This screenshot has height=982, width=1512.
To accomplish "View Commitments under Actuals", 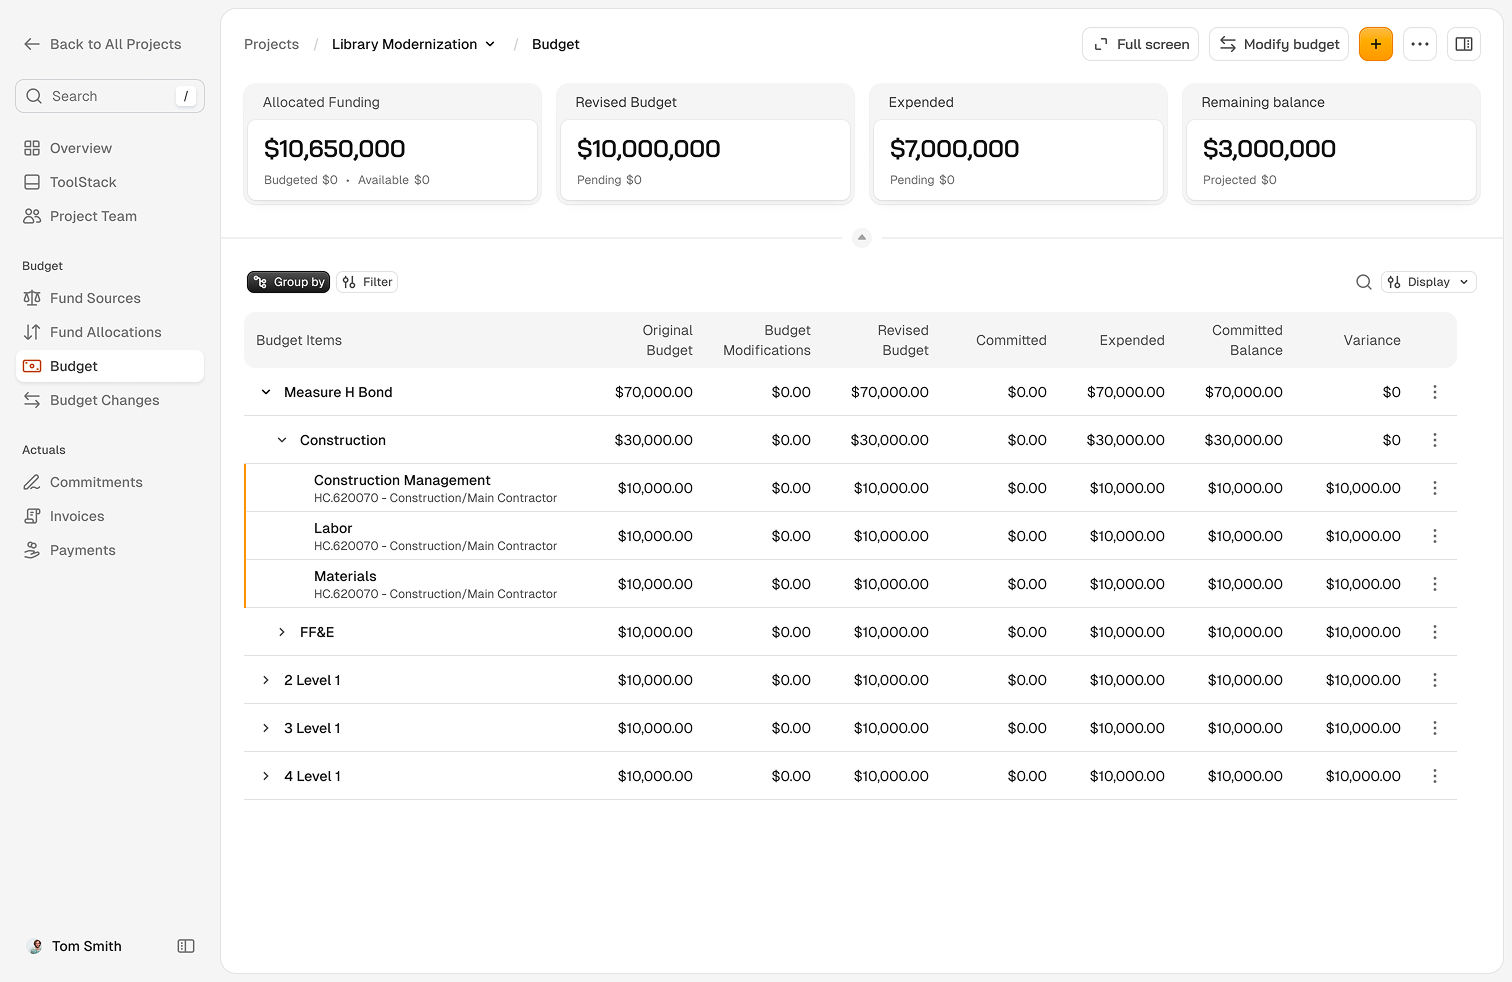I will click(94, 482).
